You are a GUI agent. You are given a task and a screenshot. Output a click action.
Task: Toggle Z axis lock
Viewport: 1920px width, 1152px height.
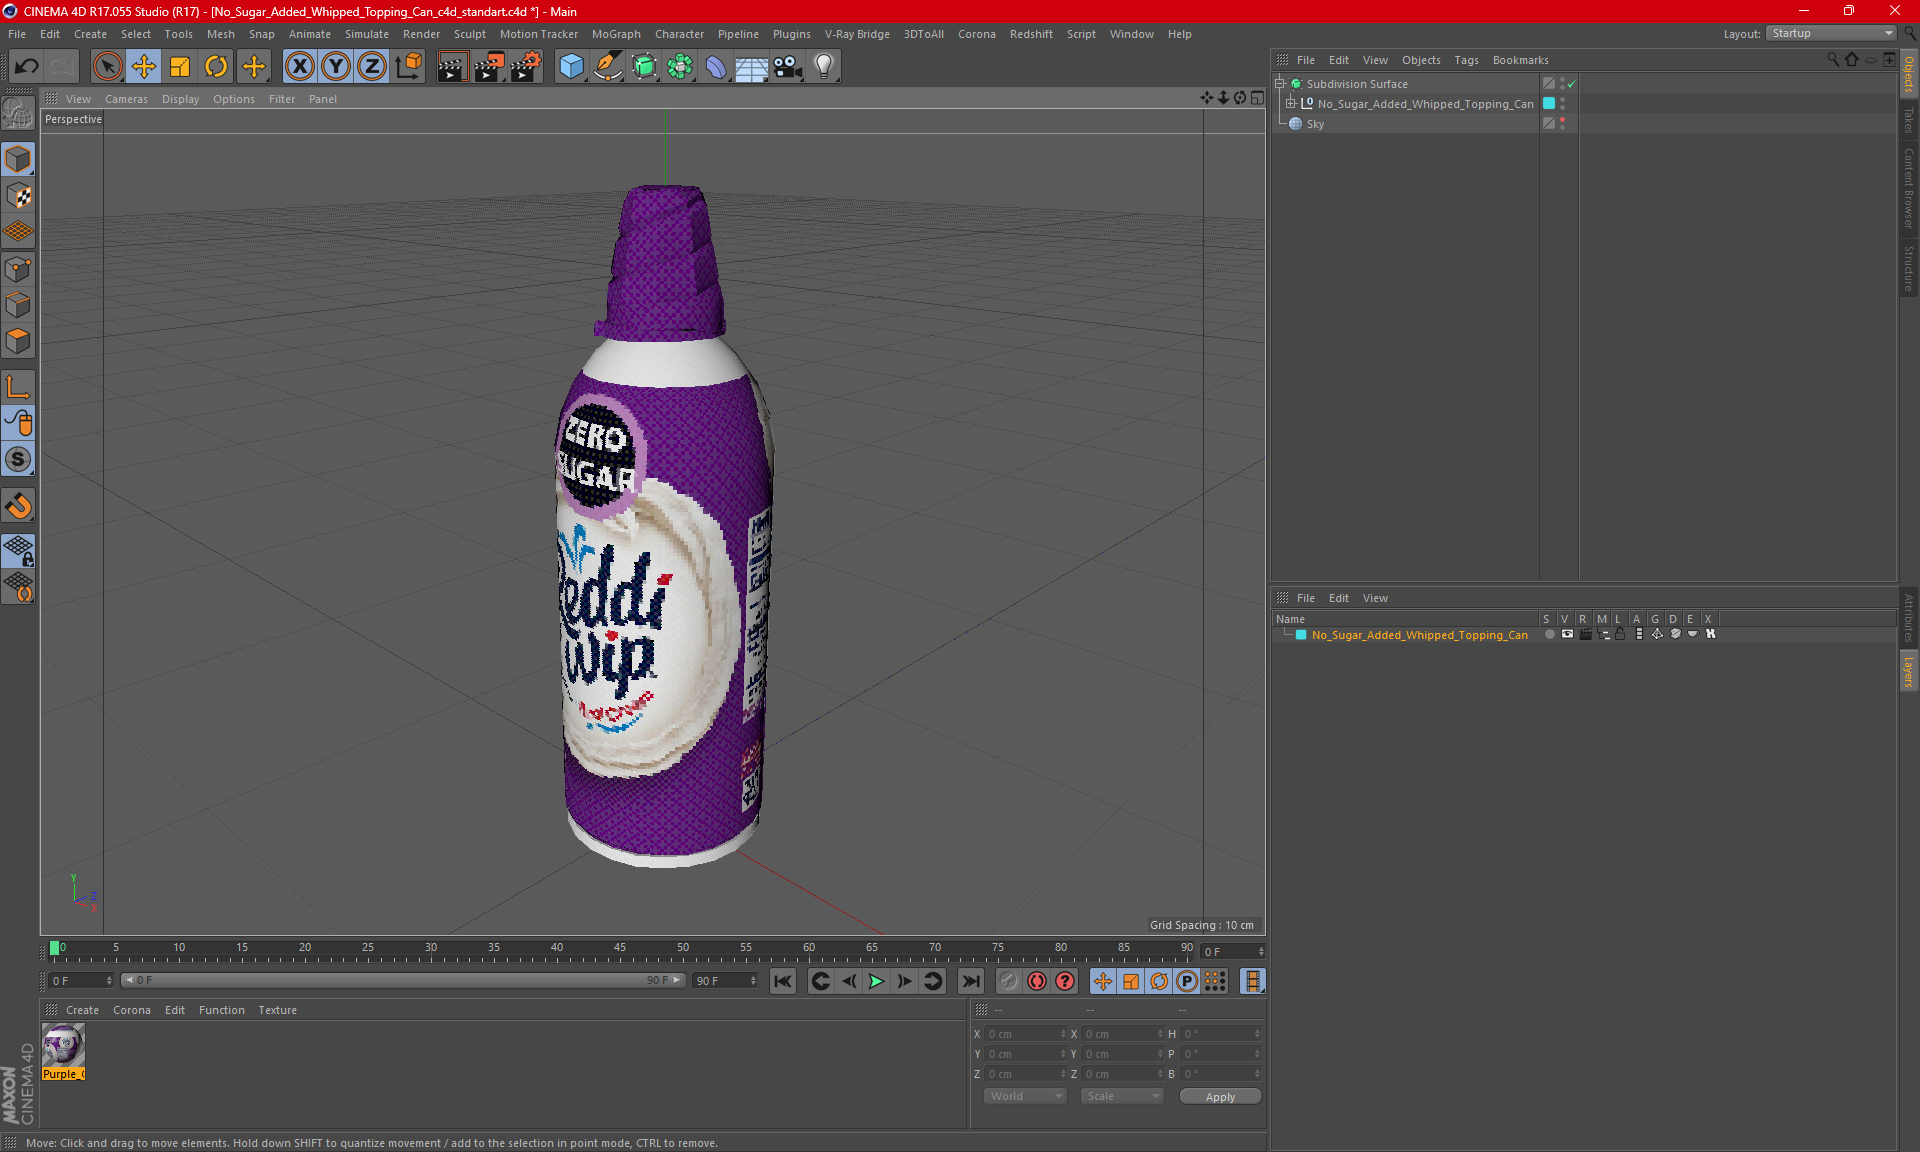[x=372, y=67]
